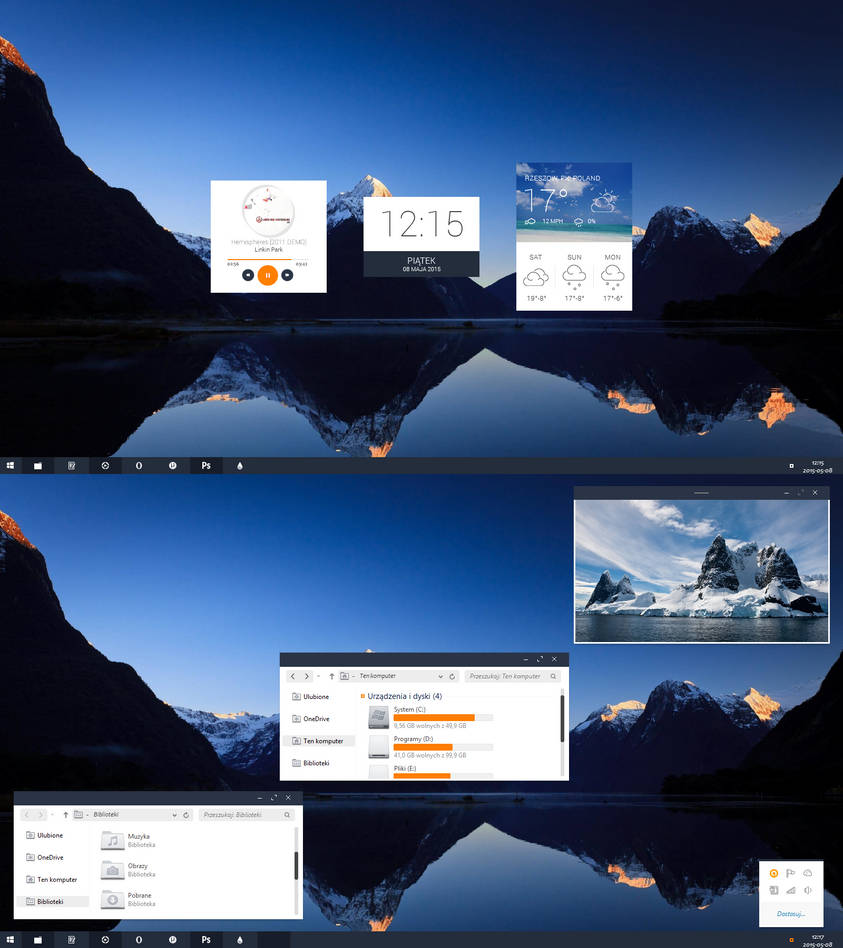This screenshot has width=843, height=948.
Task: Open the network signal icon in tray popup
Action: 790,890
